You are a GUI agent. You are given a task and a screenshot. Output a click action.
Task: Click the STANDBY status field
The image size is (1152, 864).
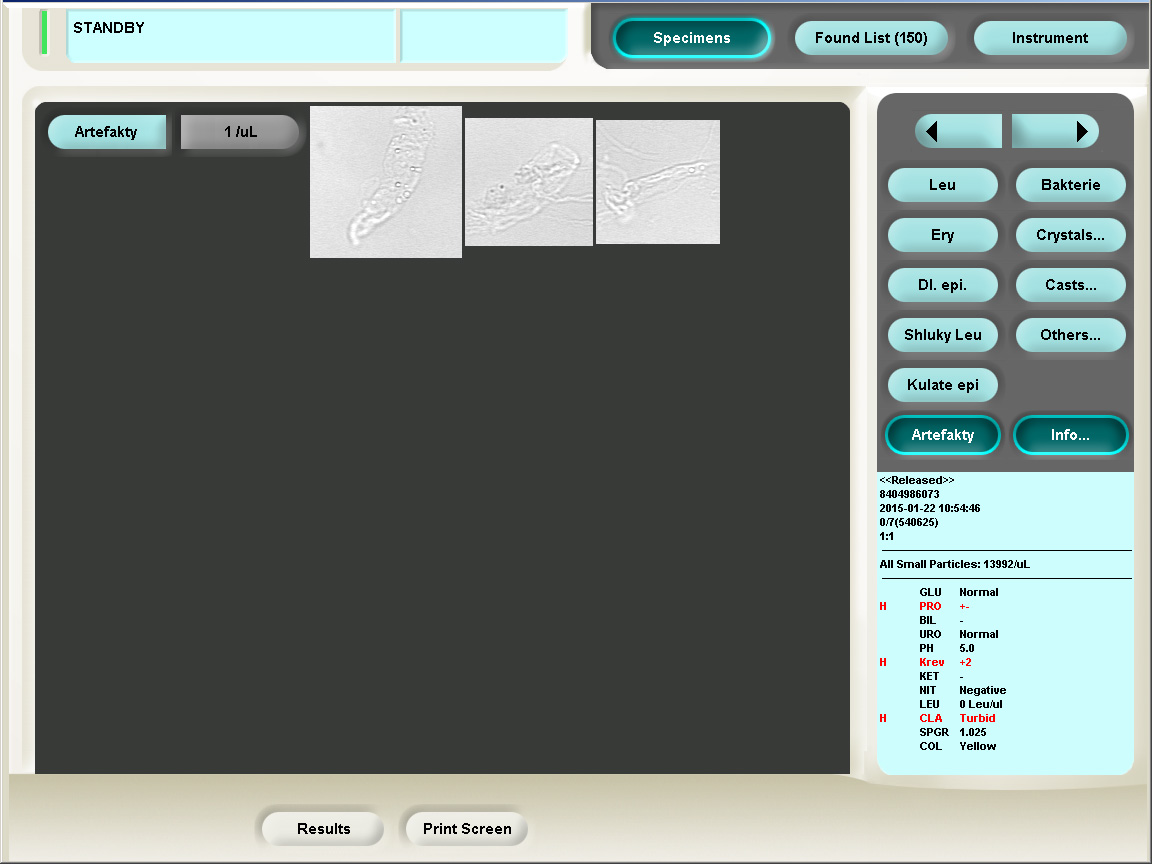pos(231,36)
